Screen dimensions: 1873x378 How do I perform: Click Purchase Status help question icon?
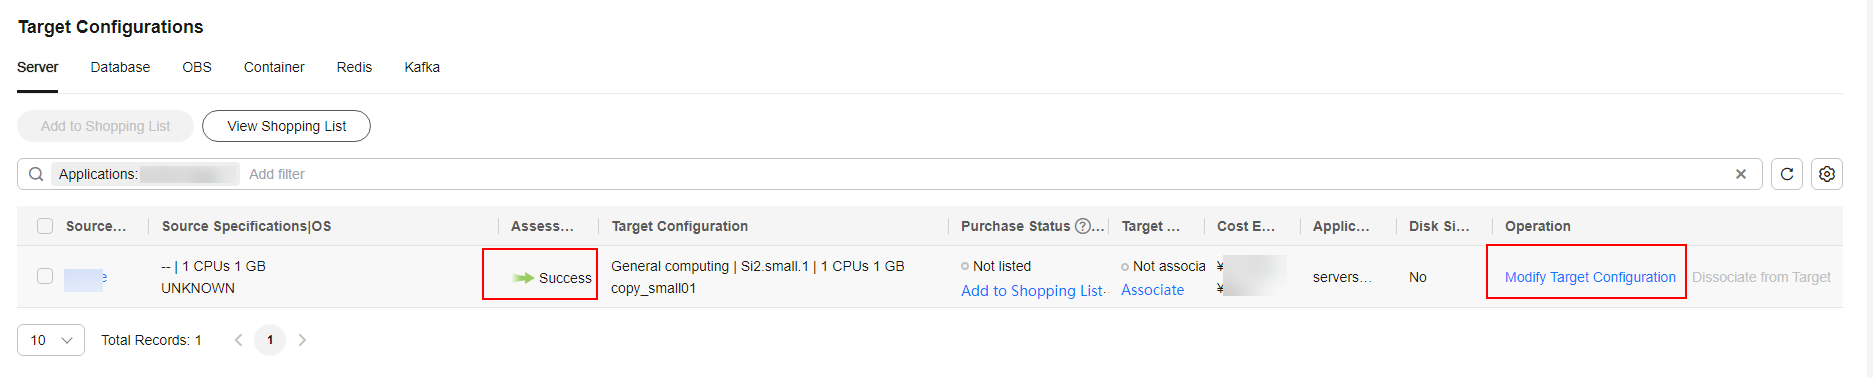click(x=1082, y=226)
